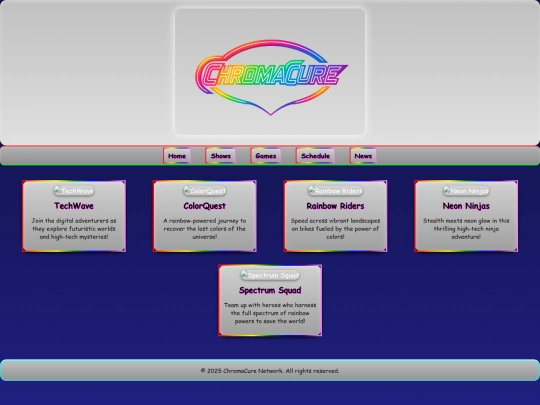540x405 pixels.
Task: Open the News nav link
Action: click(363, 156)
